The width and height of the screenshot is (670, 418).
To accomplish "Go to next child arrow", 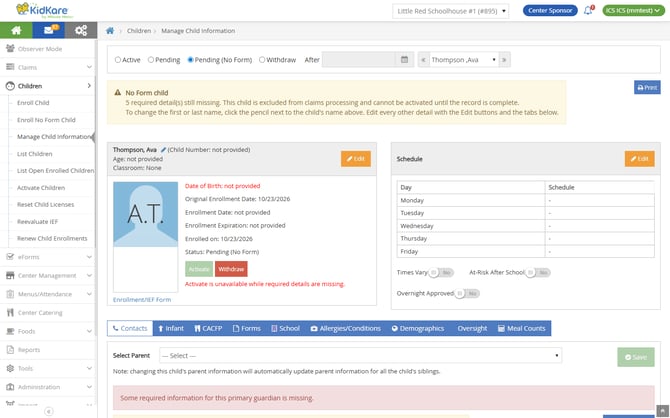I will pos(504,60).
